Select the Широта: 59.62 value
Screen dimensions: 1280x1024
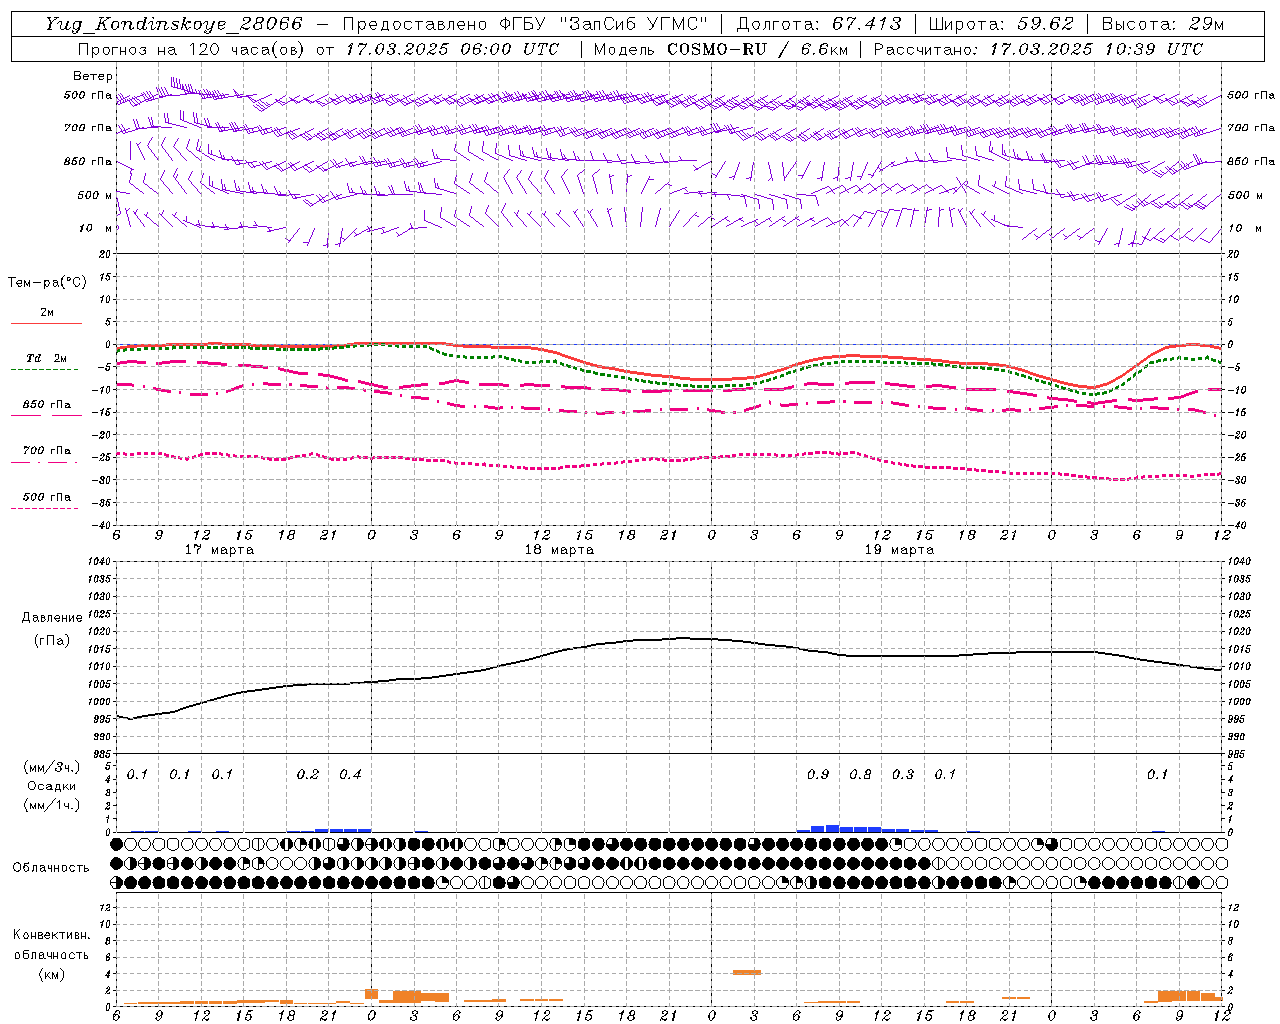(1001, 24)
